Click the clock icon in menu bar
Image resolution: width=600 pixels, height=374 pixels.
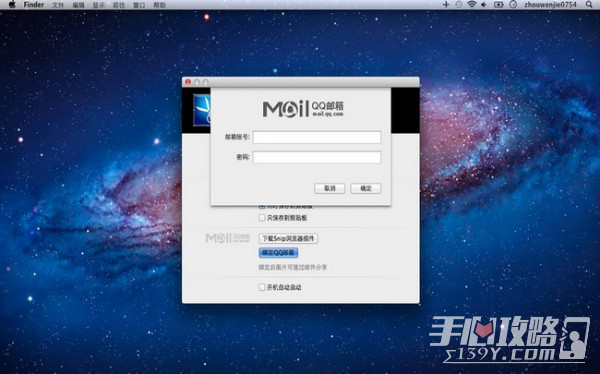(x=514, y=5)
